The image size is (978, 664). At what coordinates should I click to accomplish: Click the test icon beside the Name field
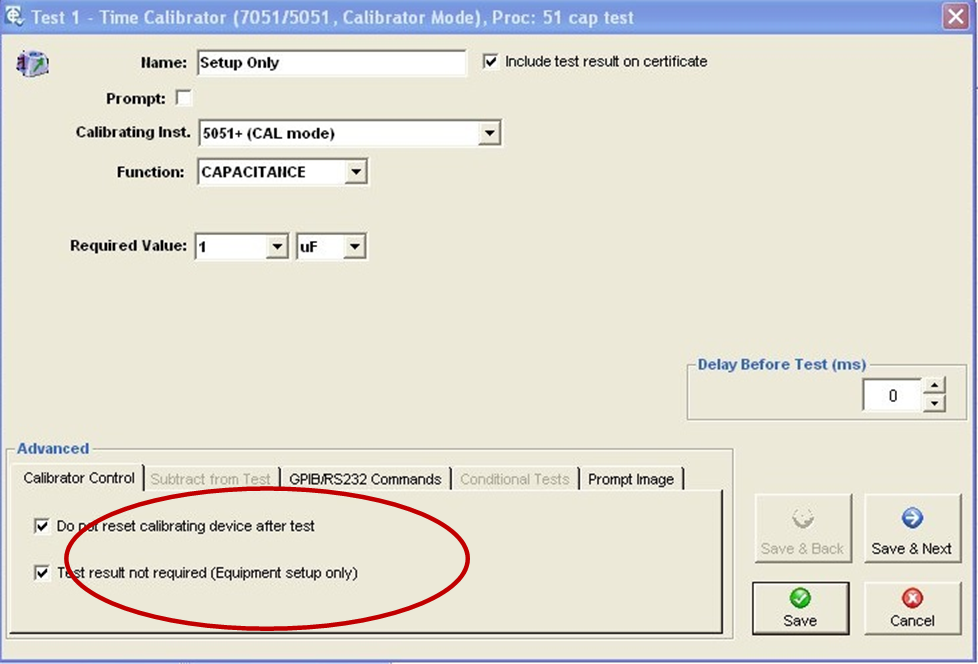click(x=33, y=64)
